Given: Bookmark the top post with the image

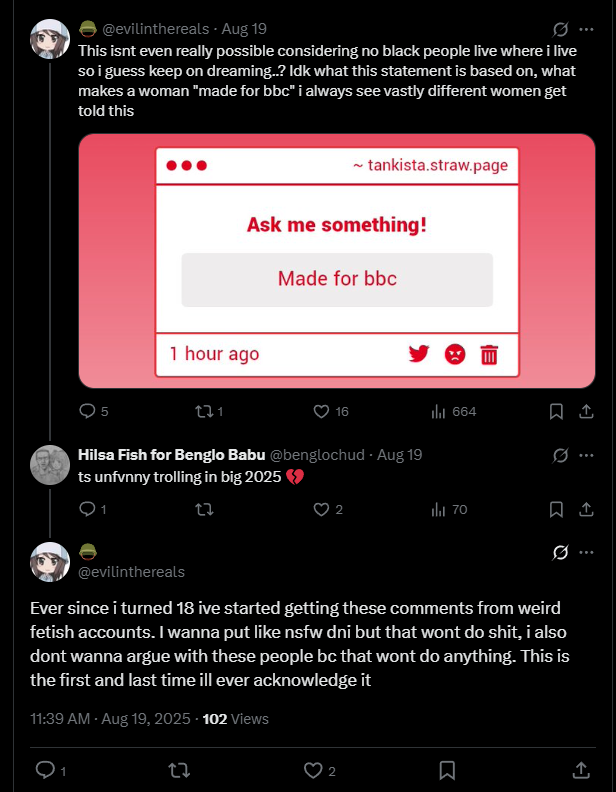Looking at the screenshot, I should 557,411.
